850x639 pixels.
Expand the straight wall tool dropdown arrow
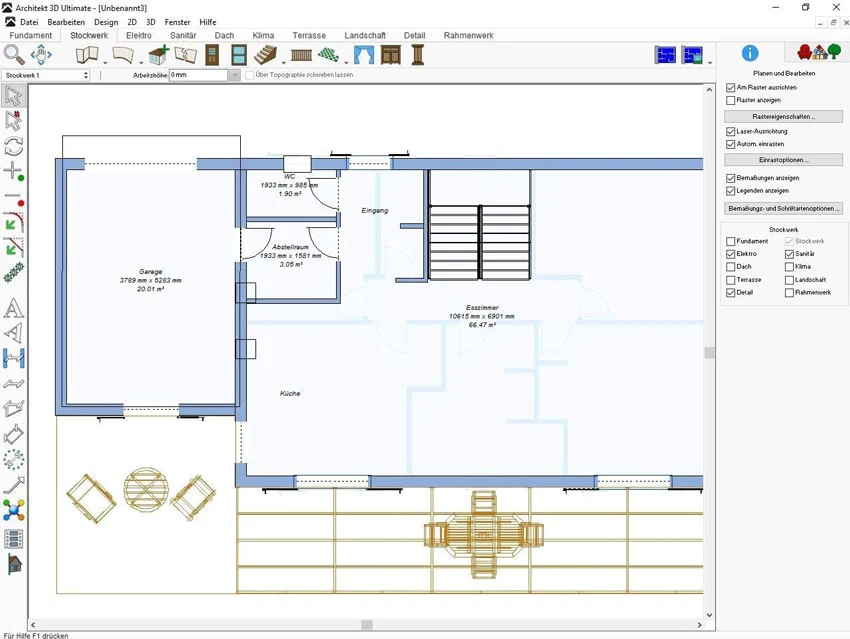click(x=105, y=62)
